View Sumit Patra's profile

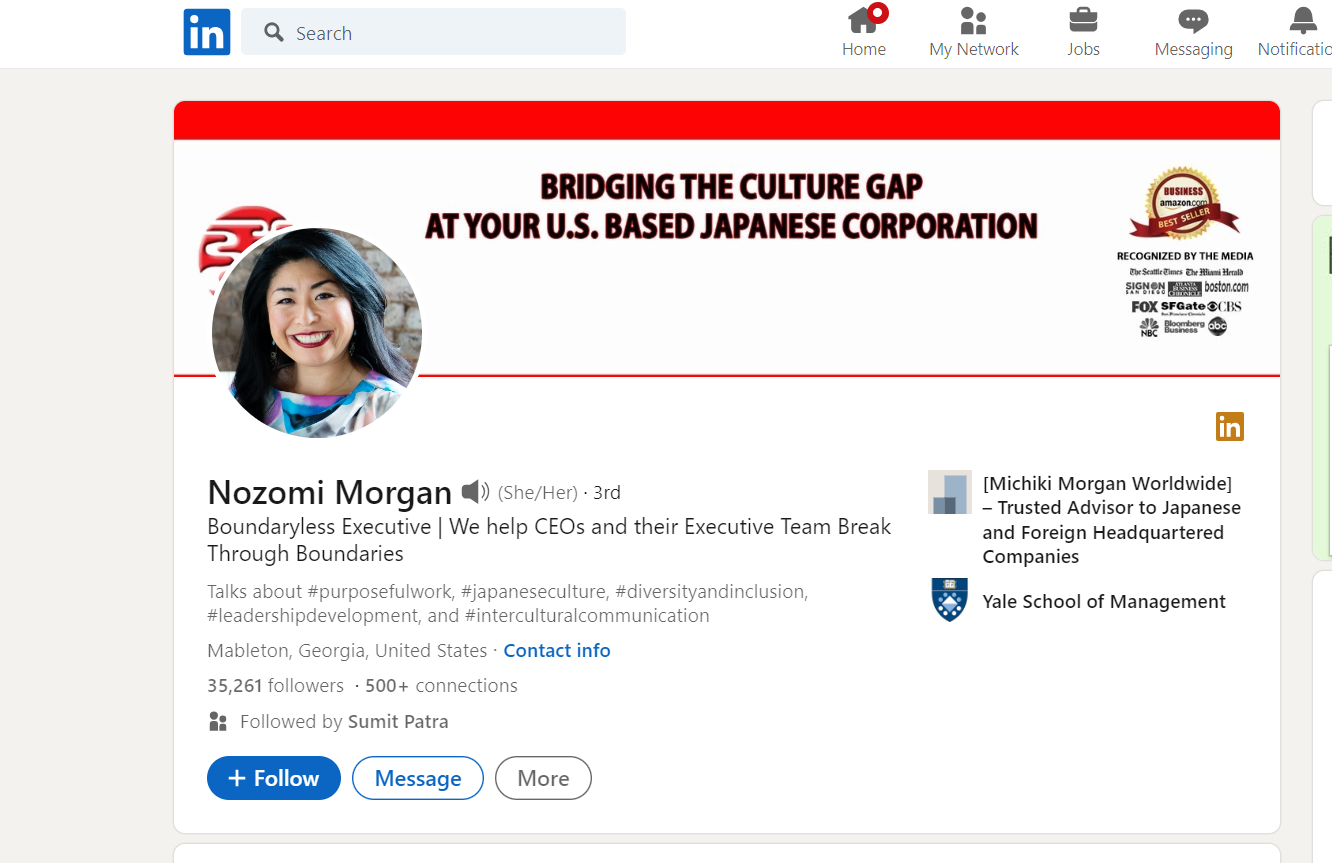[x=398, y=721]
